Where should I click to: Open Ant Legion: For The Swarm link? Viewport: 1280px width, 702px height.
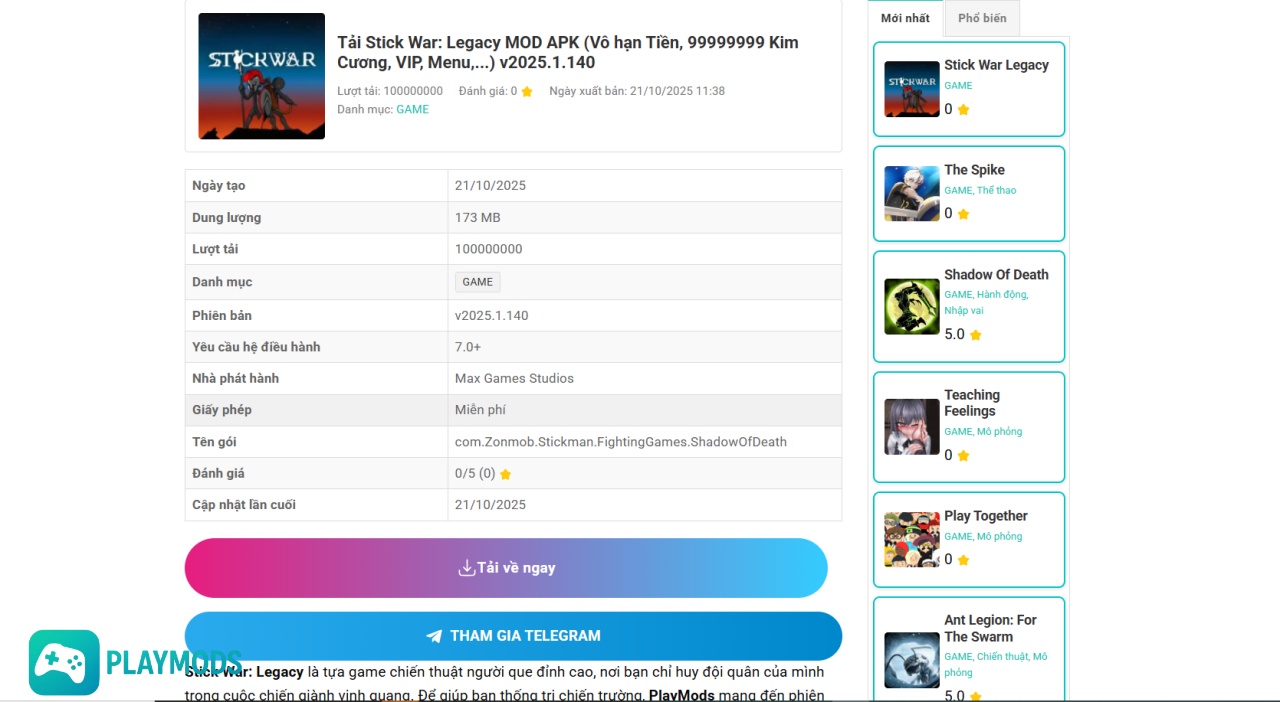point(990,628)
